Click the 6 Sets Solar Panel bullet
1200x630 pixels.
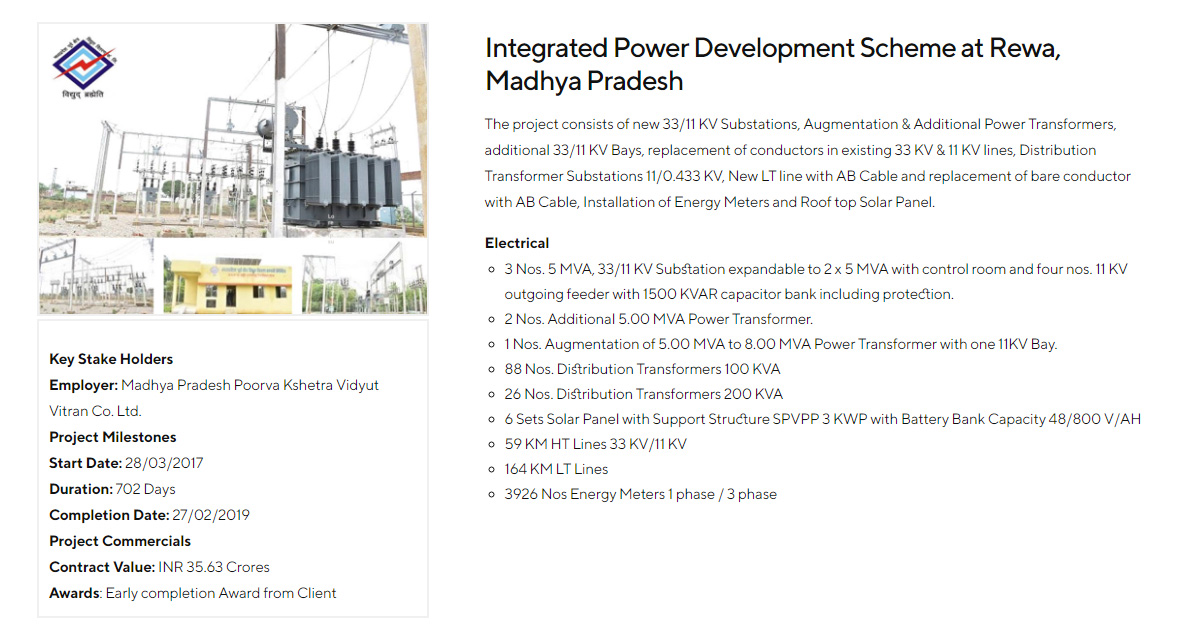tap(822, 419)
